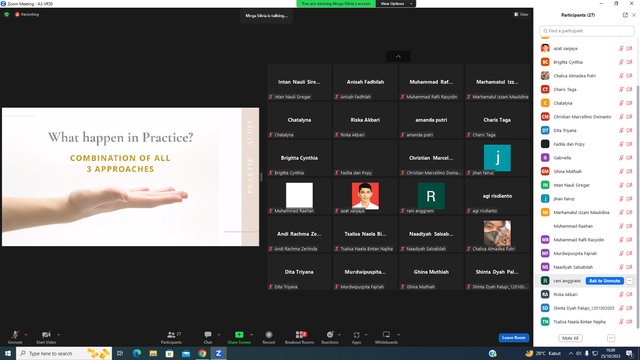The height and width of the screenshot is (360, 640).
Task: Open Google Chrome from the taskbar
Action: click(x=202, y=353)
